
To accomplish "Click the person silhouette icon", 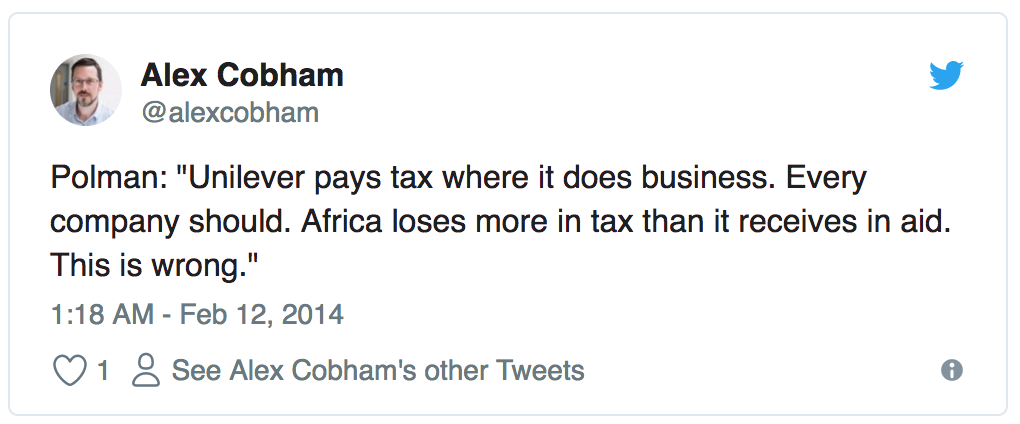I will click(x=146, y=371).
